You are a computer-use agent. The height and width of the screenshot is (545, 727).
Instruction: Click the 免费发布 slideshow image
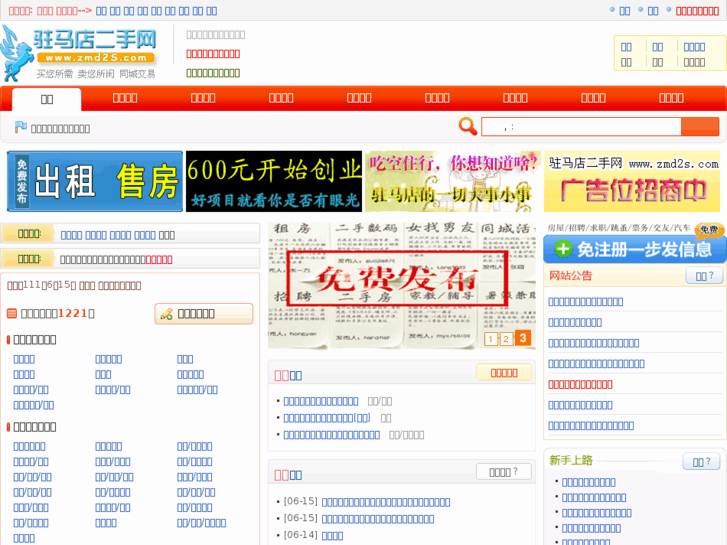click(402, 285)
